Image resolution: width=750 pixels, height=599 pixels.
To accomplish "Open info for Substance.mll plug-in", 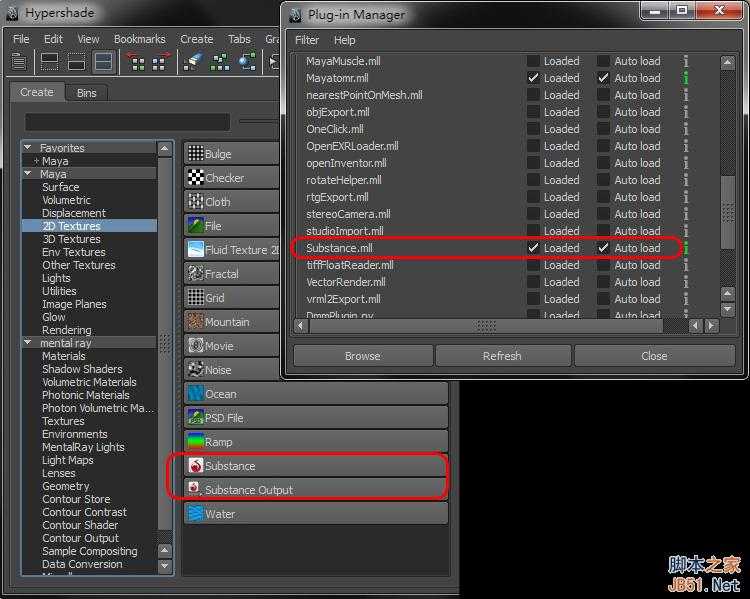I will click(686, 248).
